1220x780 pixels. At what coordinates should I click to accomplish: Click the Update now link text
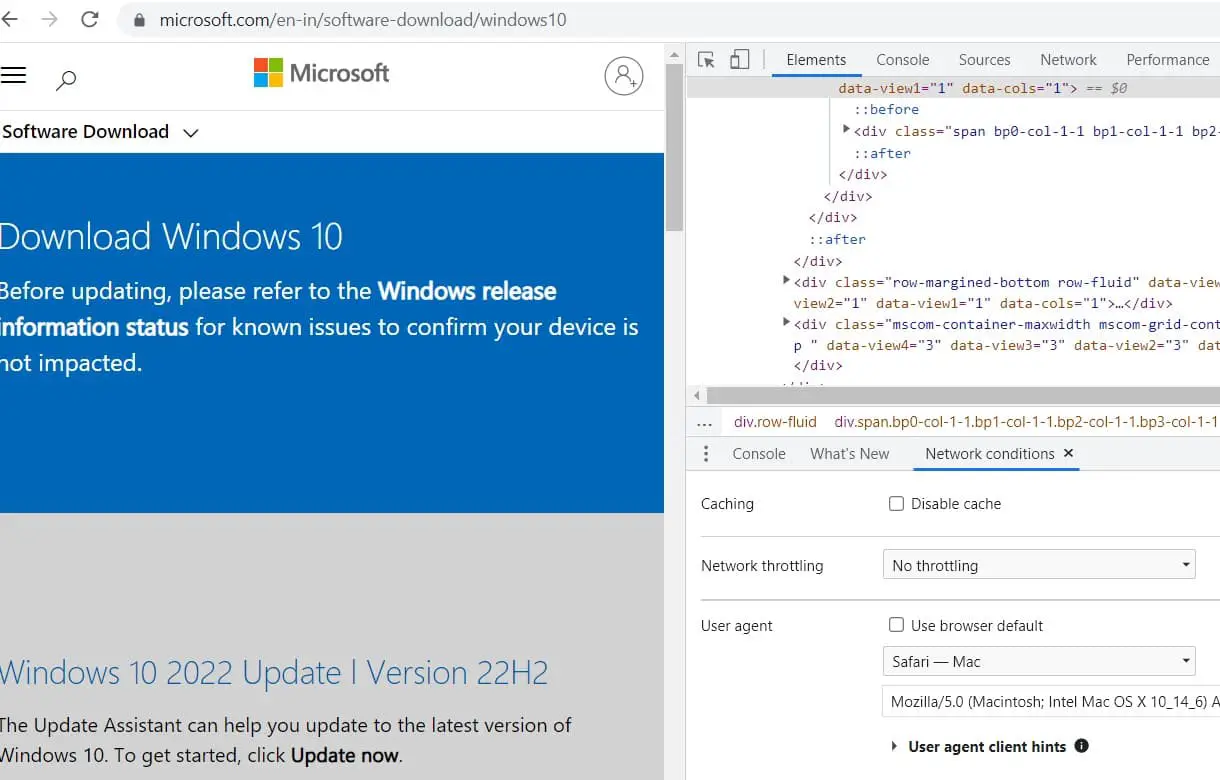[345, 756]
